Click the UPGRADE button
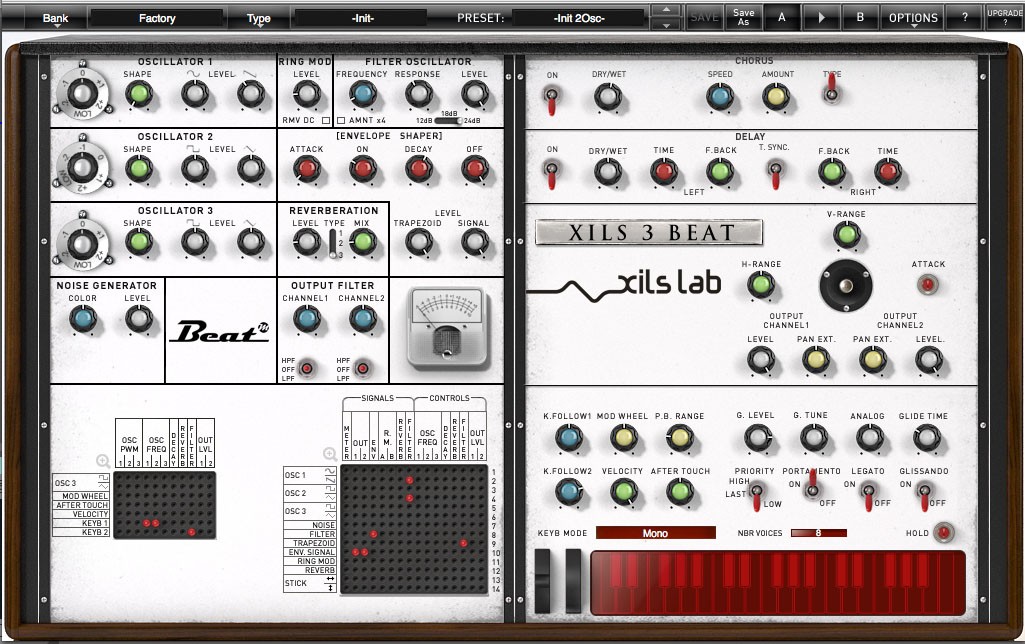The width and height of the screenshot is (1025, 644). click(1005, 17)
